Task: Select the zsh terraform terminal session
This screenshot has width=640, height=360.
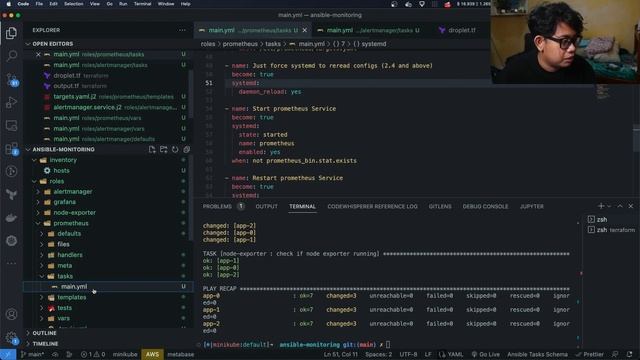Action: point(611,230)
